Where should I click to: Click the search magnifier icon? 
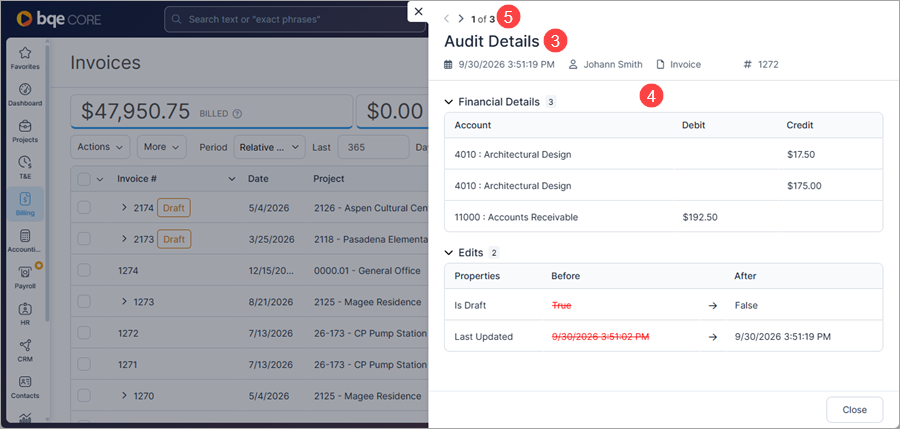coord(177,20)
